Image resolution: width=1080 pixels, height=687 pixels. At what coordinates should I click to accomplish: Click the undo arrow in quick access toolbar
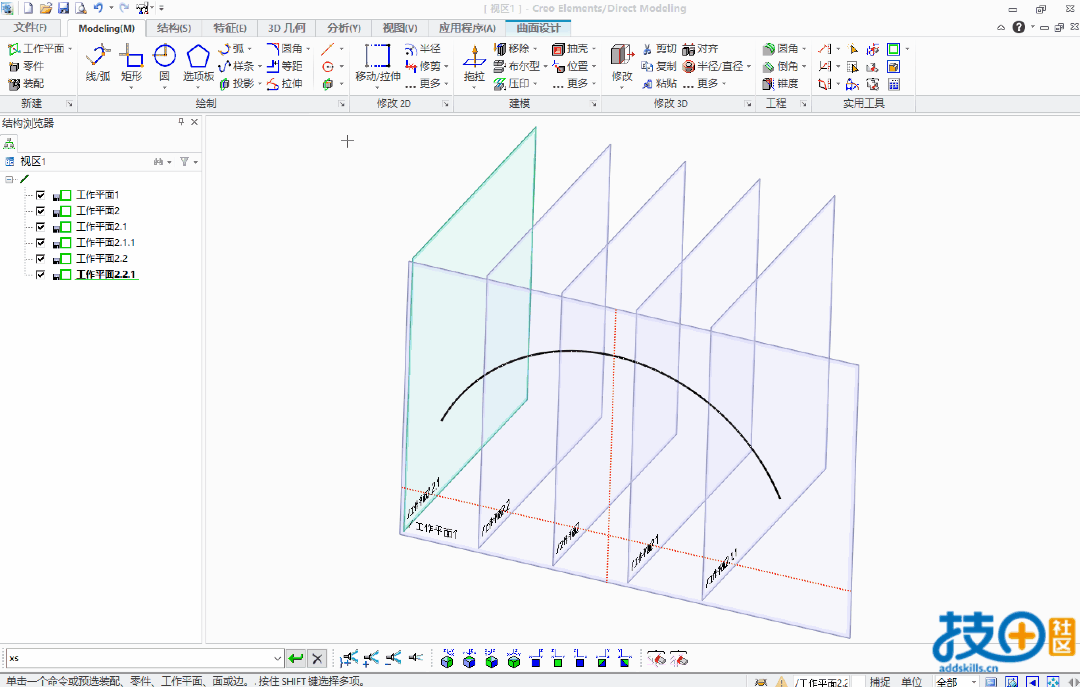98,8
